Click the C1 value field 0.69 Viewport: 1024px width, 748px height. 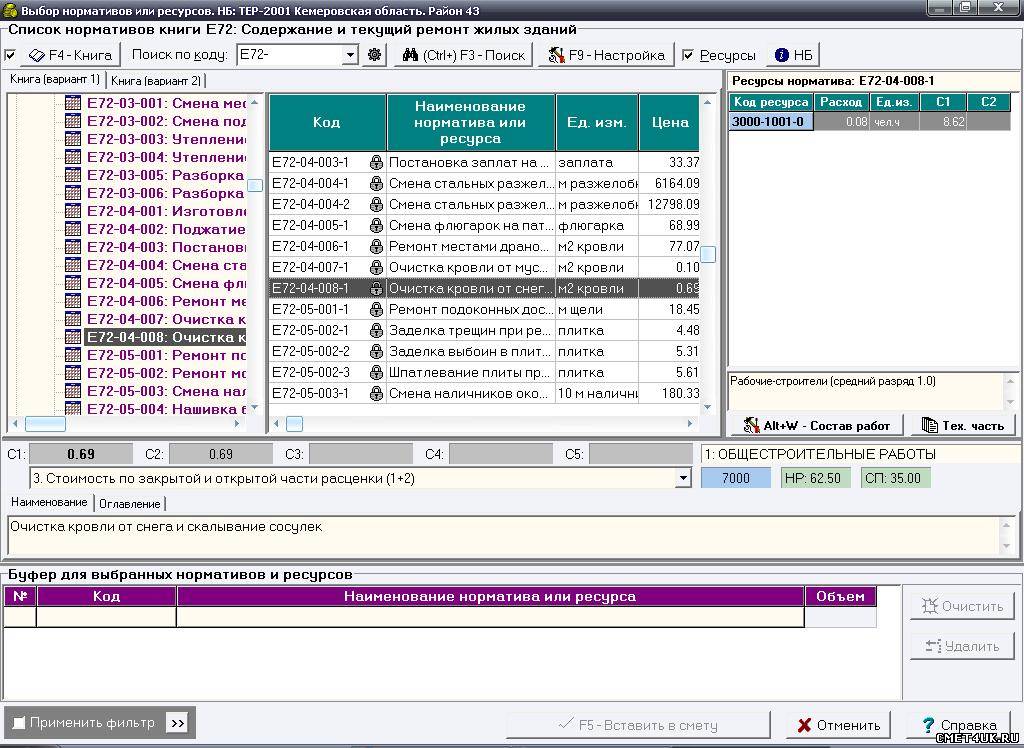81,454
